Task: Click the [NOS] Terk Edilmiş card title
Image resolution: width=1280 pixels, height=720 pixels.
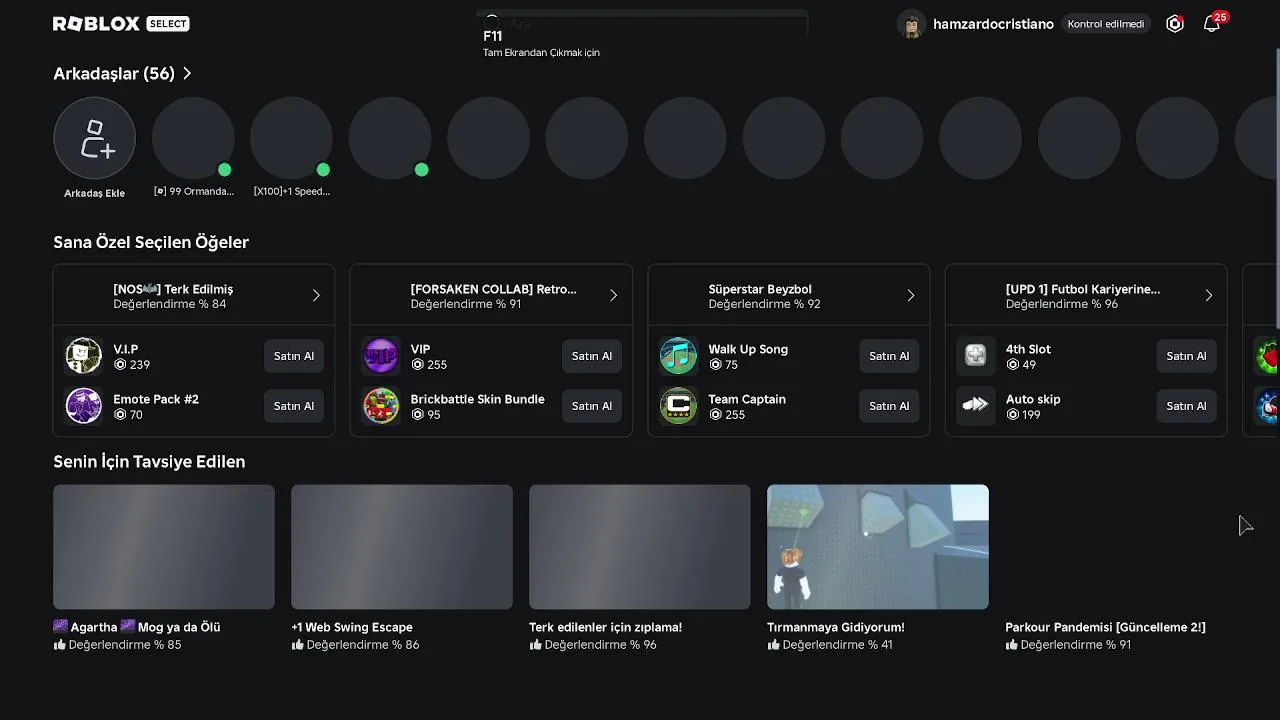Action: [x=173, y=289]
